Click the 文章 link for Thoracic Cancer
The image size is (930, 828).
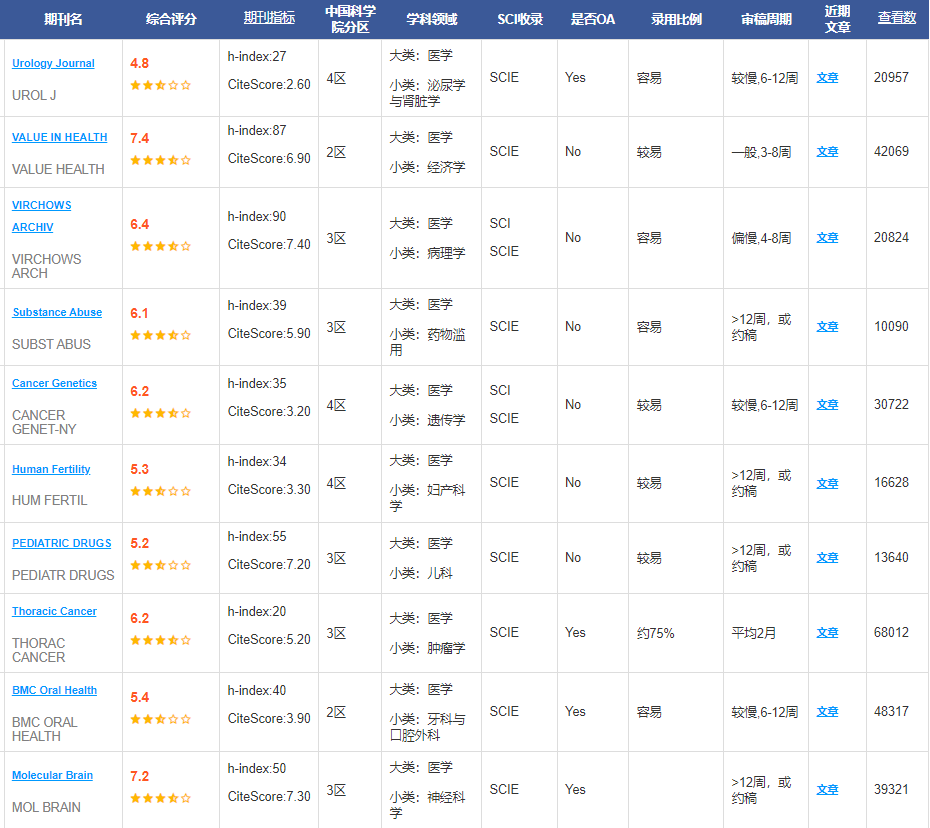827,633
